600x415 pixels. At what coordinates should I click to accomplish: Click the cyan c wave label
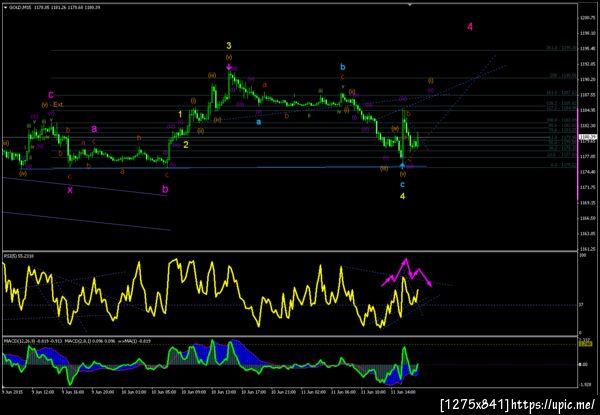click(x=403, y=185)
